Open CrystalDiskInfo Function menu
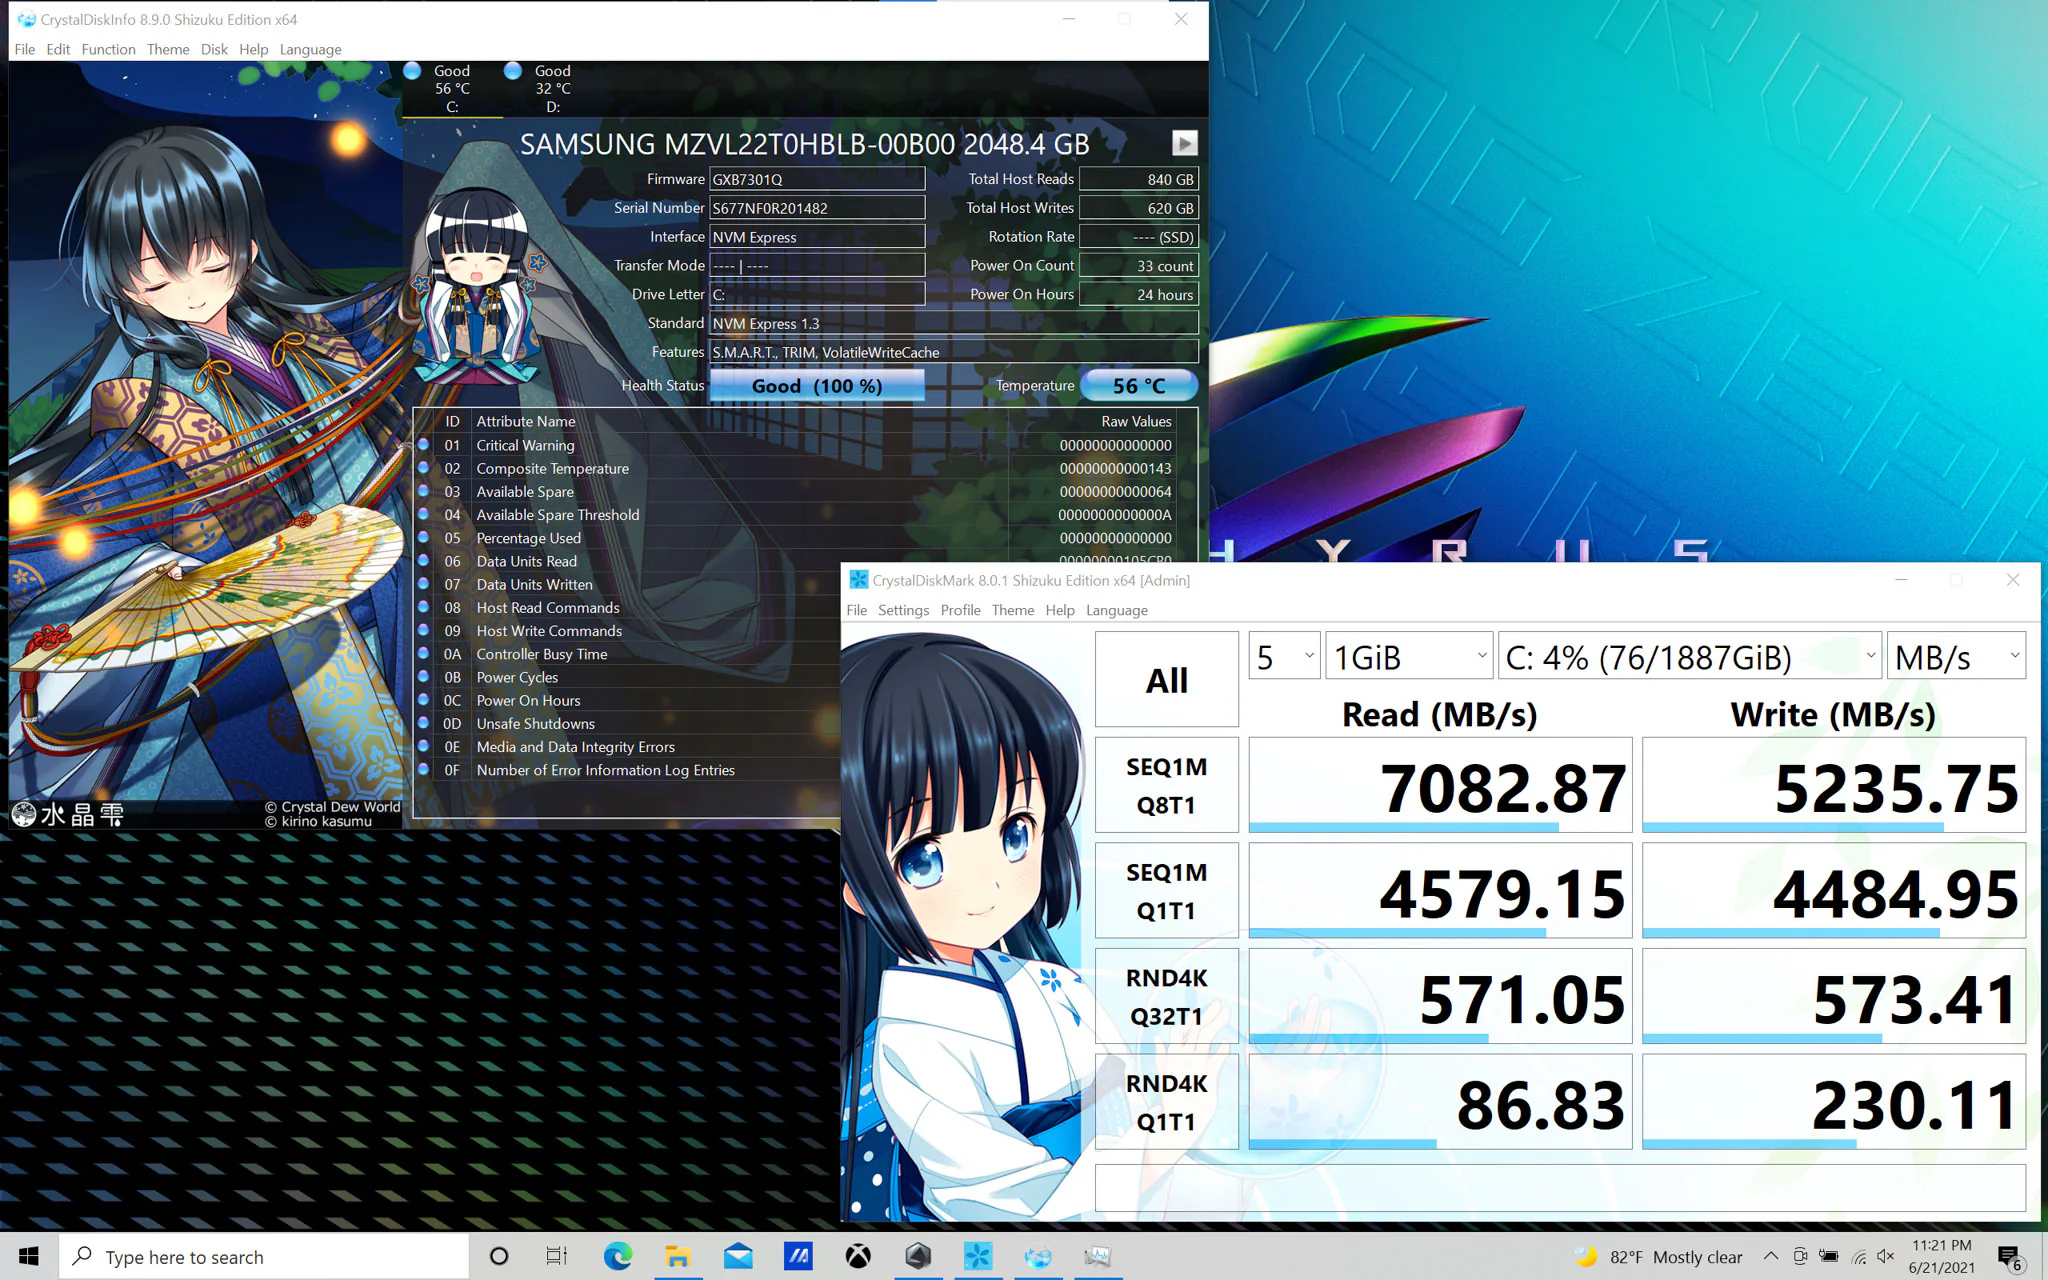Screen dimensions: 2048x1280 (x=108, y=49)
